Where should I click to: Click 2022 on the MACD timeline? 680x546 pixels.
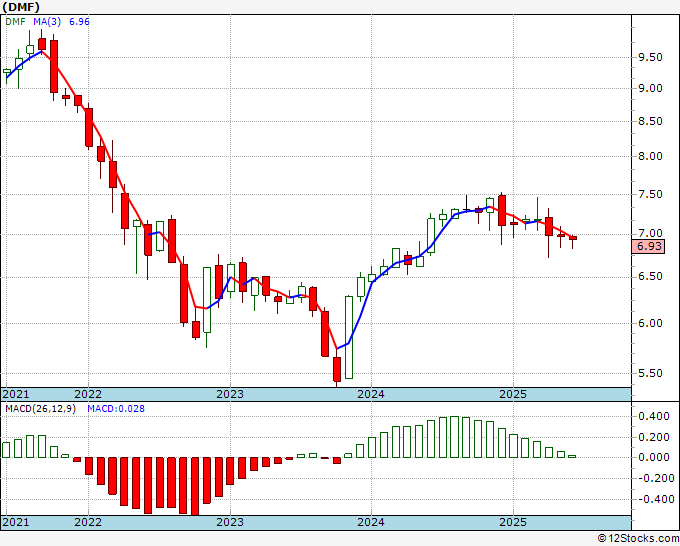pos(88,522)
